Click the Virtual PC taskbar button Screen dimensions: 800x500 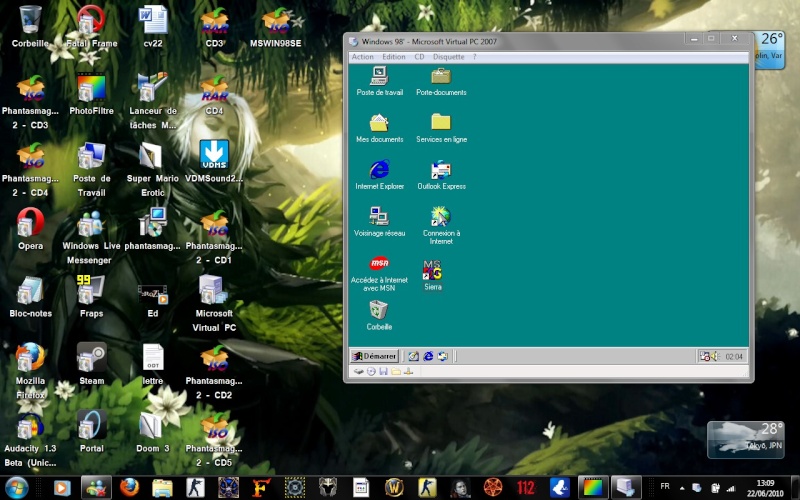626,488
